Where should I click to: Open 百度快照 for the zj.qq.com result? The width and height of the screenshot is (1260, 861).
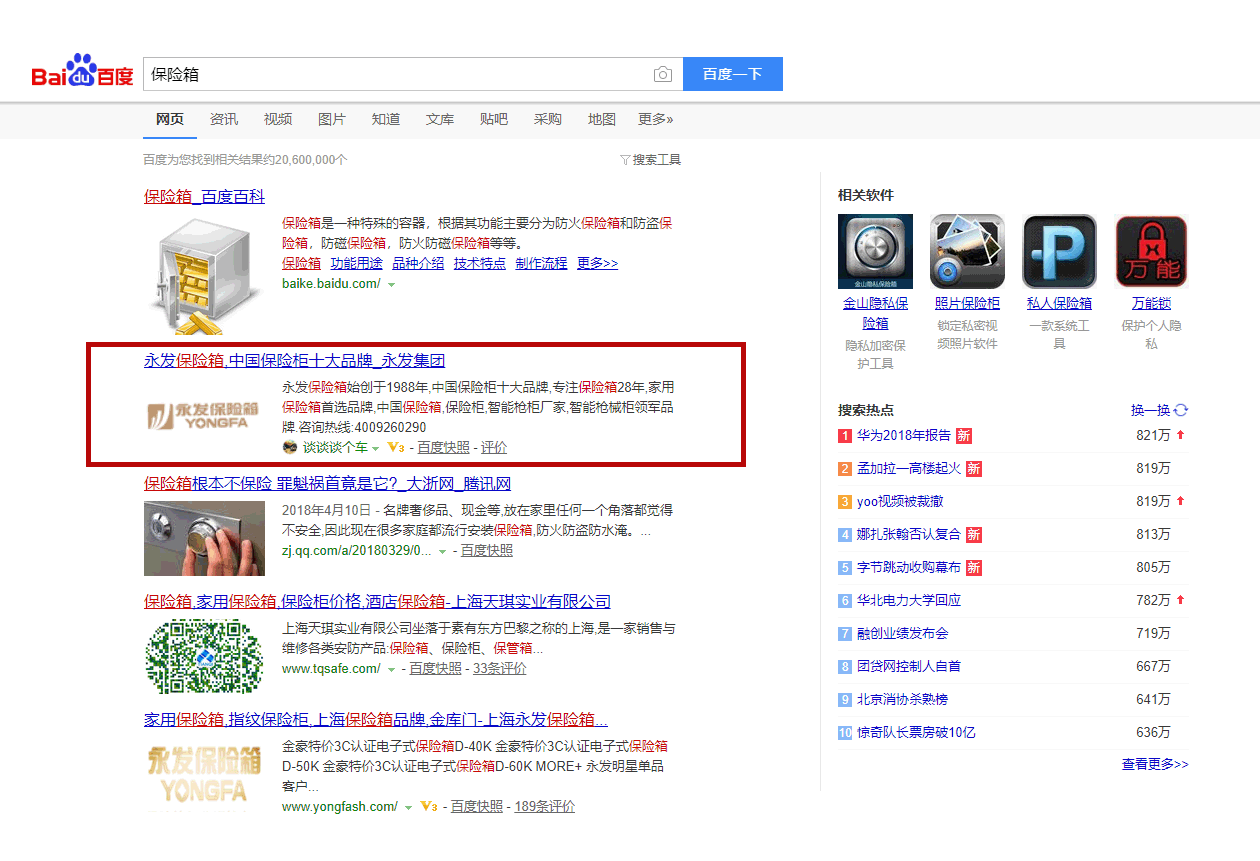[487, 550]
